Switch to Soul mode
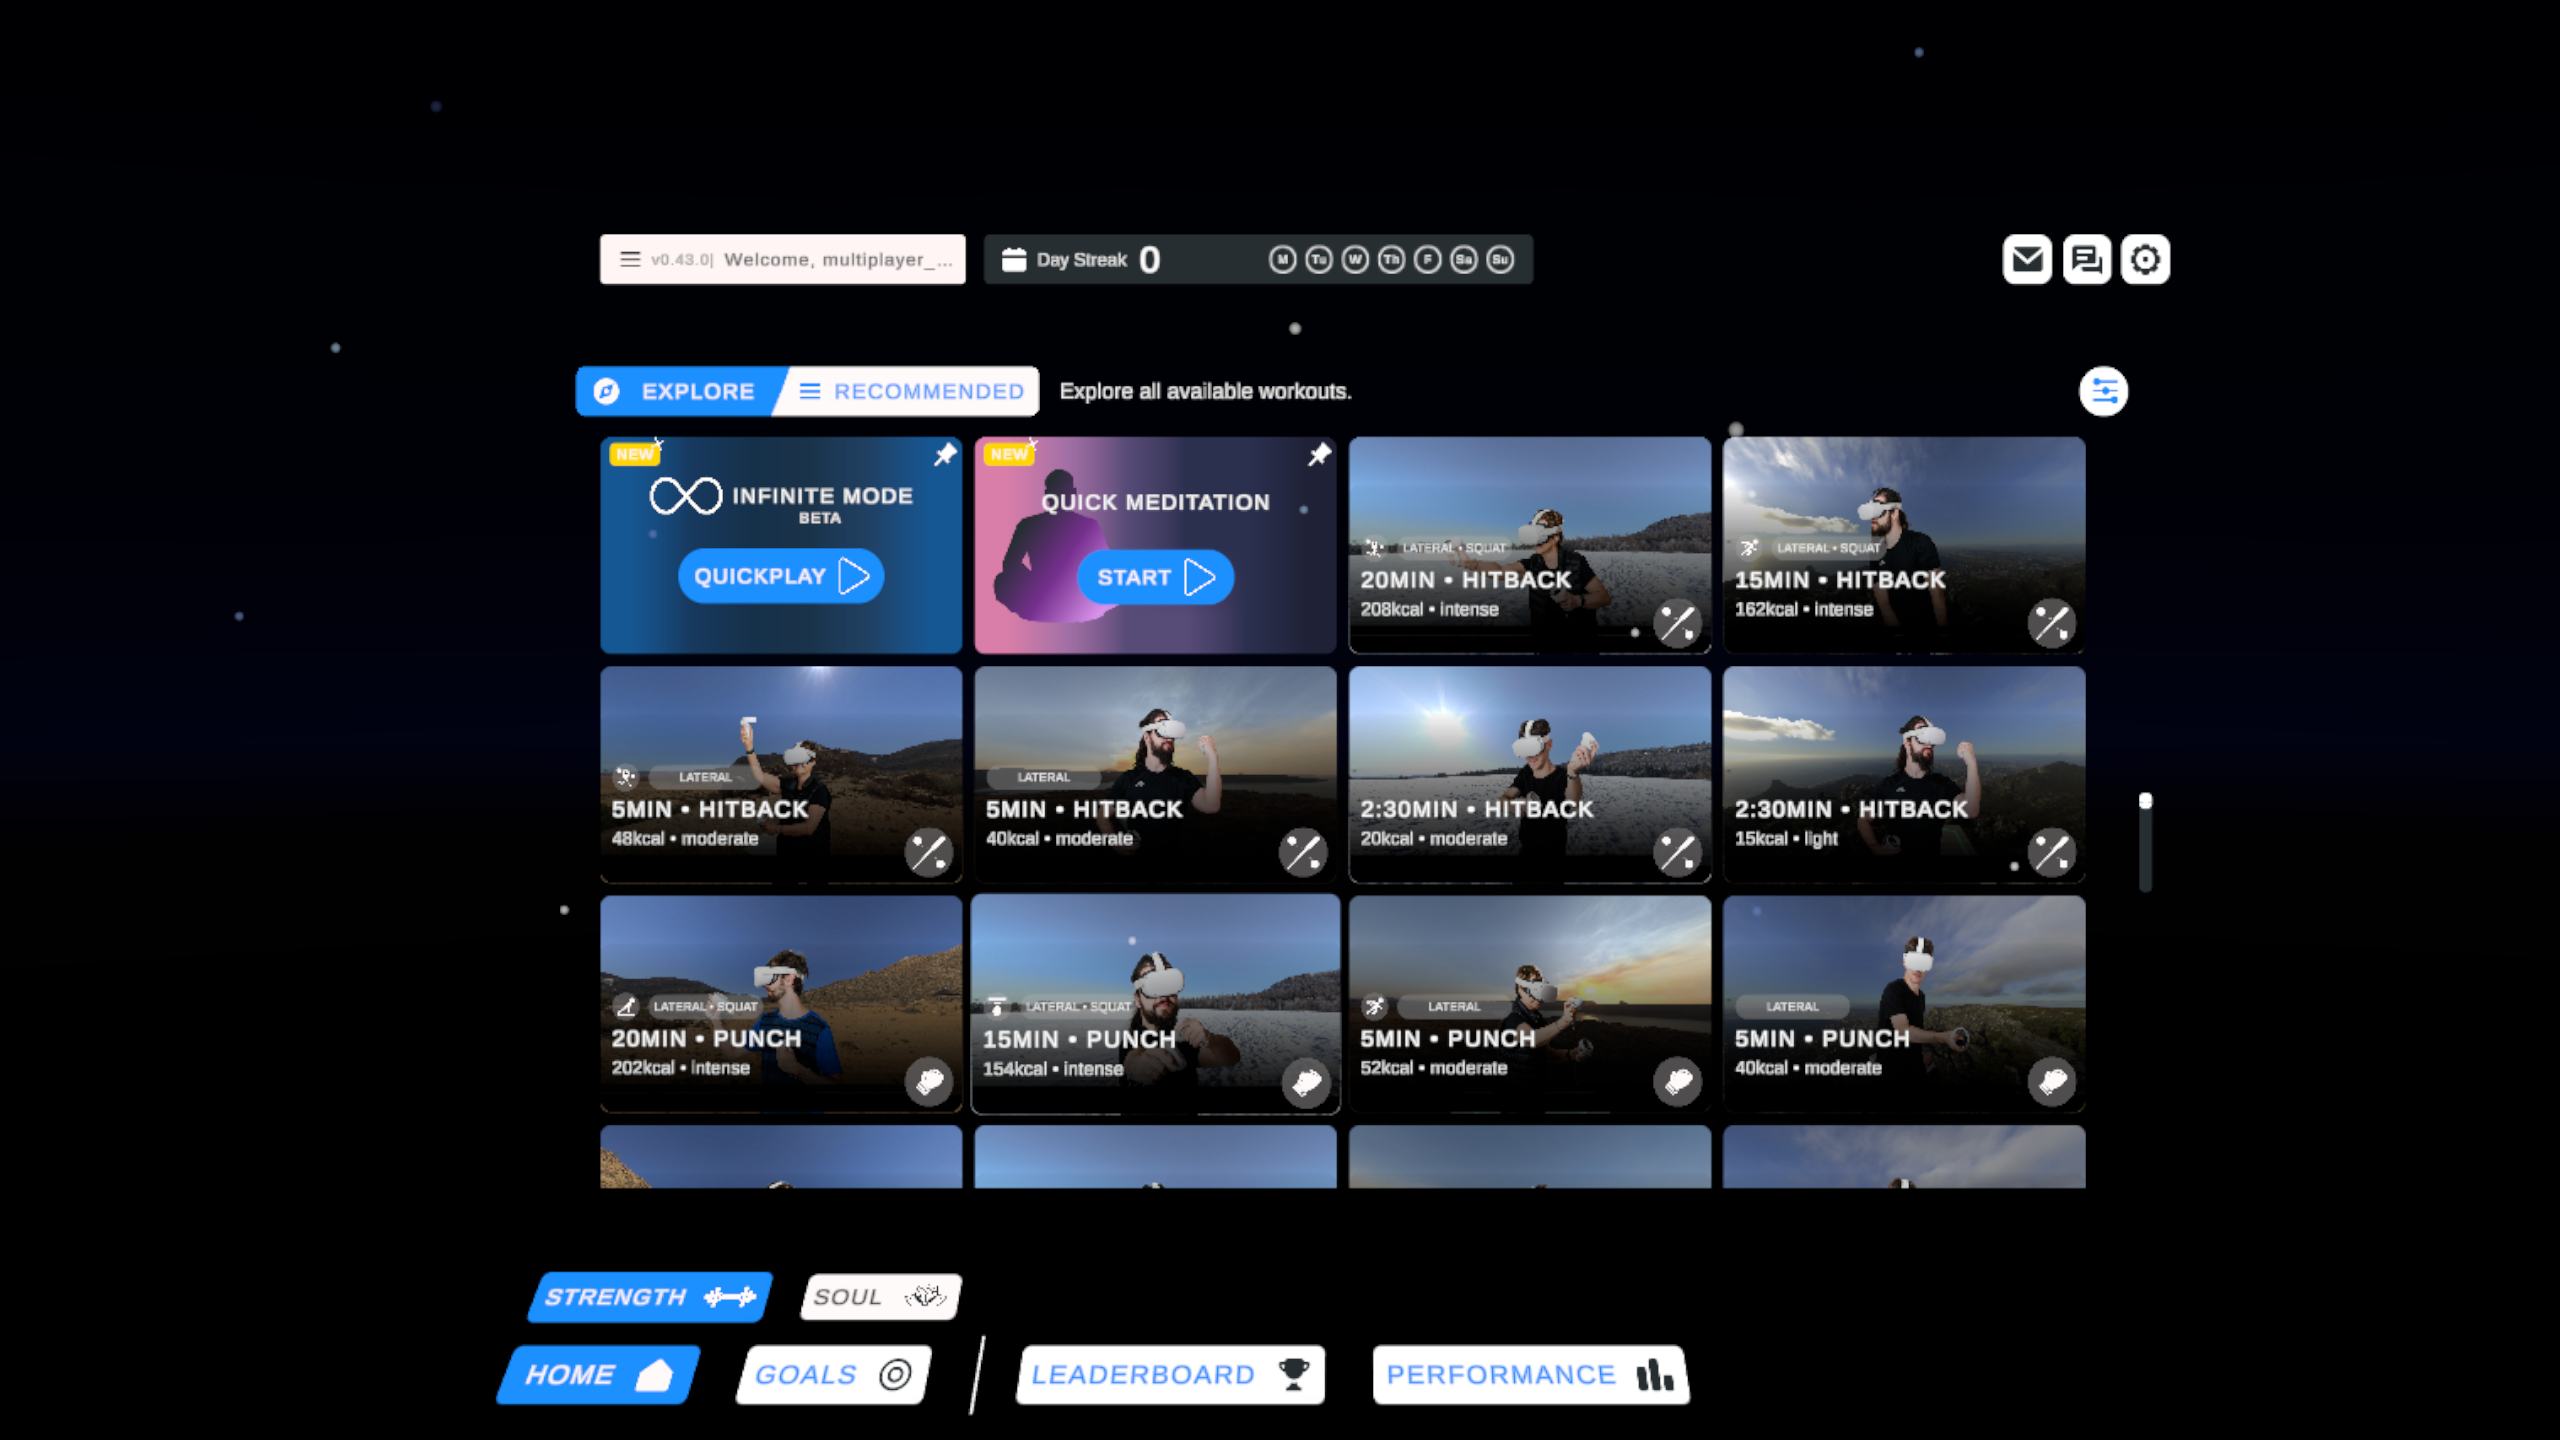The width and height of the screenshot is (2560, 1440). tap(880, 1297)
